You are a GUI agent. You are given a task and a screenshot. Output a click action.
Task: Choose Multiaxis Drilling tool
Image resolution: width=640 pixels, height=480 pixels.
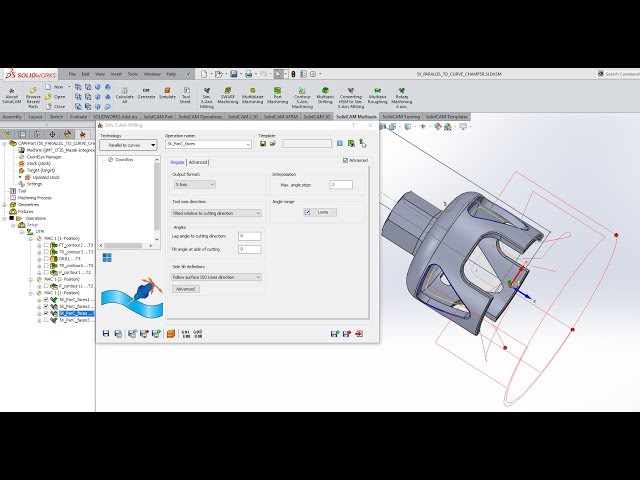(x=325, y=95)
